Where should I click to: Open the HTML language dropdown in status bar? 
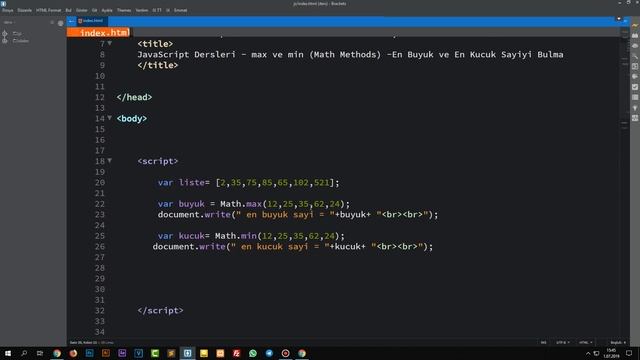(586, 343)
